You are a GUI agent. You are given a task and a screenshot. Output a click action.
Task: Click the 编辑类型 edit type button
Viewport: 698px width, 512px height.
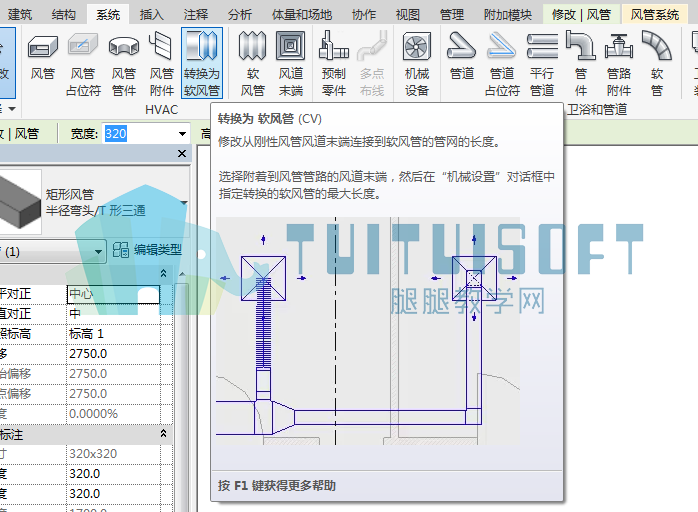click(x=147, y=249)
